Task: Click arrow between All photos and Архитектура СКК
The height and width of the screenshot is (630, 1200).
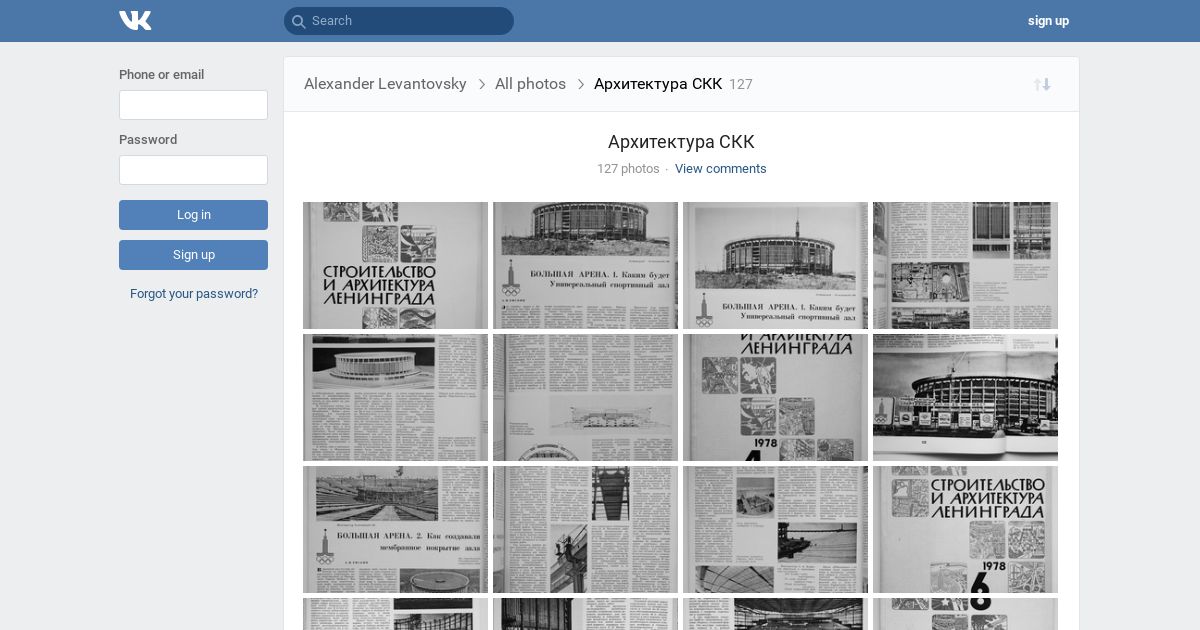Action: [x=581, y=84]
